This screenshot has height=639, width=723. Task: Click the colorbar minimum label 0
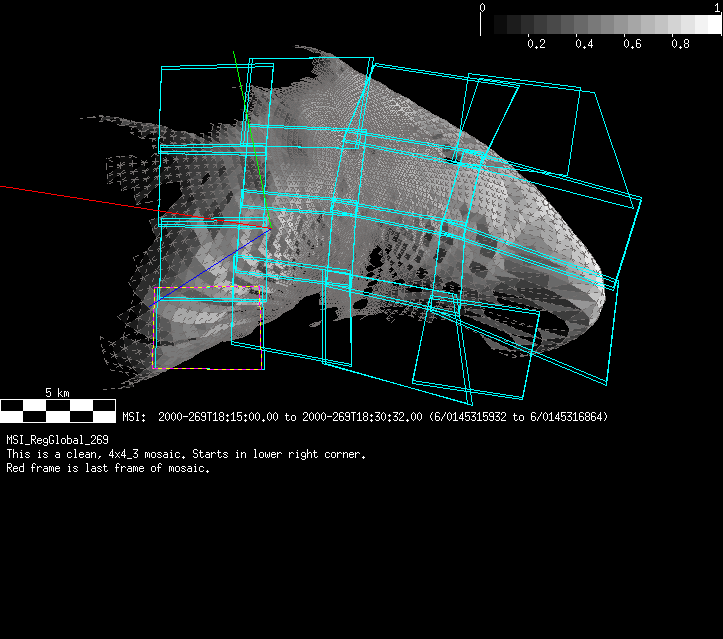[x=483, y=7]
